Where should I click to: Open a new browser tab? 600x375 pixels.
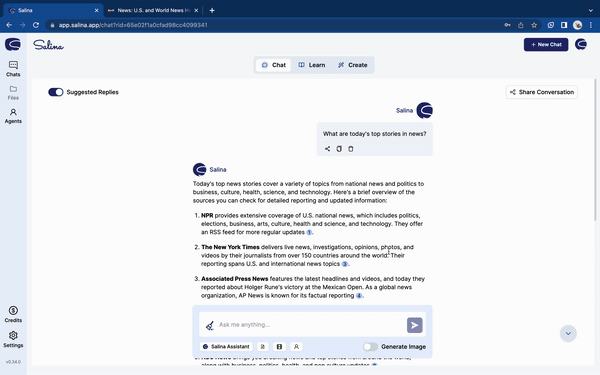(x=212, y=10)
